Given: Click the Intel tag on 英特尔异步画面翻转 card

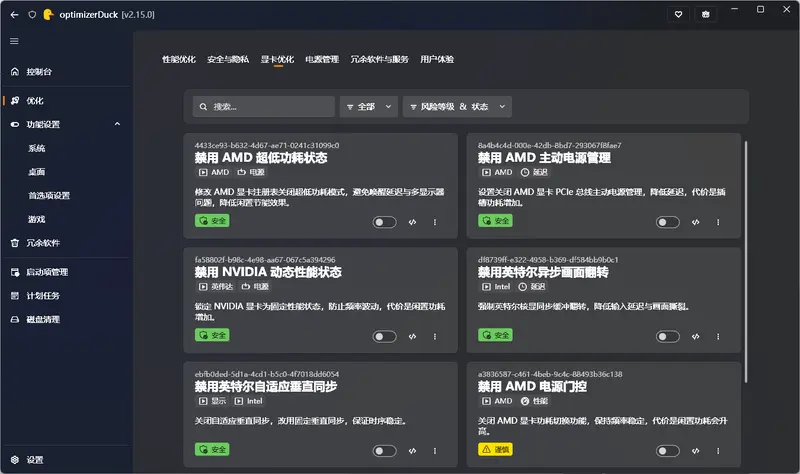Looking at the screenshot, I should (496, 286).
